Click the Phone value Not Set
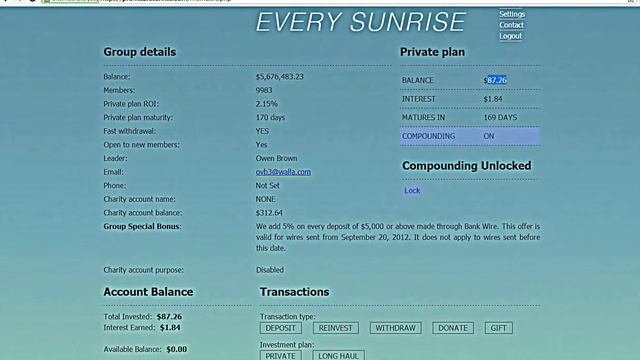The image size is (640, 360). [267, 186]
